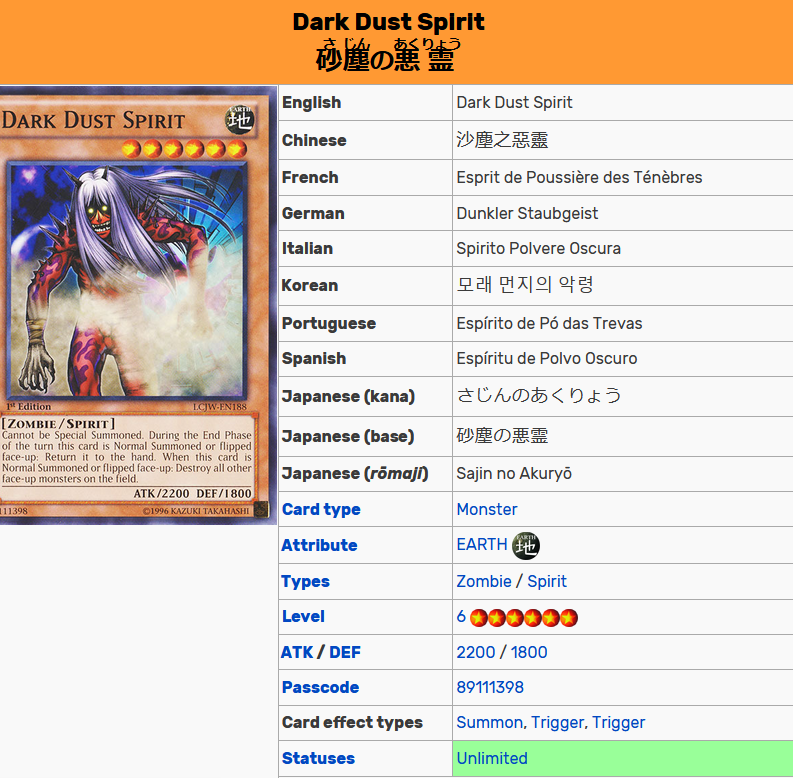Screen dimensions: 793x778
Task: Select the Chinese name 沙塵之惡靈
Action: (502, 140)
